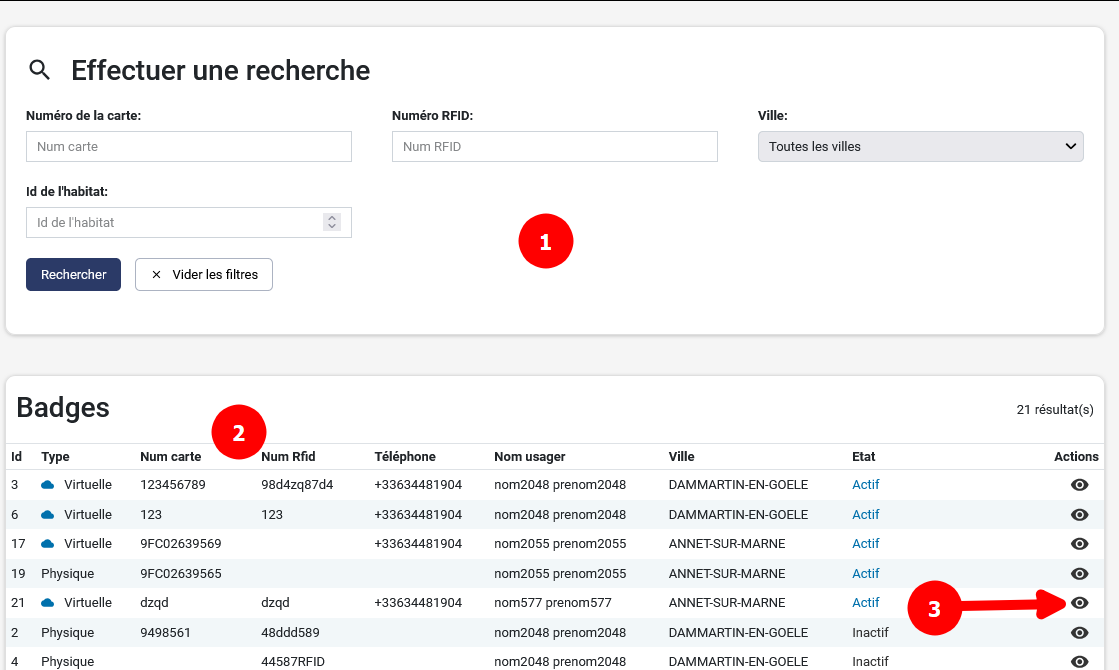Focus the Num RFID input field
The image size is (1119, 670).
click(x=554, y=147)
